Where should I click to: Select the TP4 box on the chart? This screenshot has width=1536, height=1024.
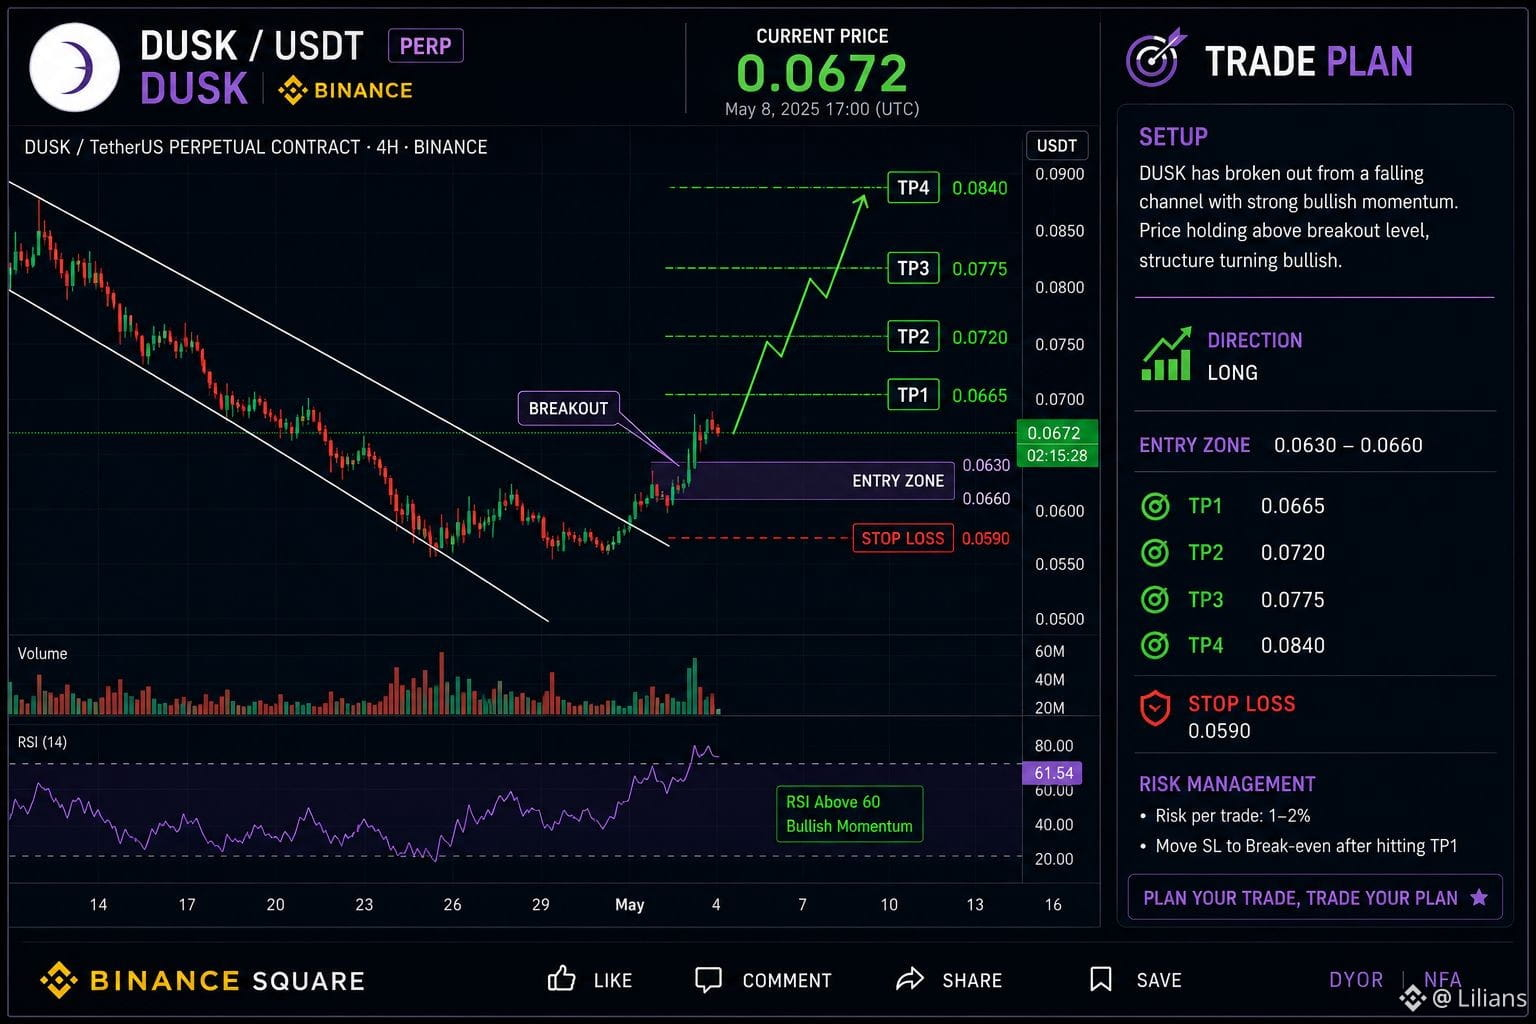pos(913,188)
